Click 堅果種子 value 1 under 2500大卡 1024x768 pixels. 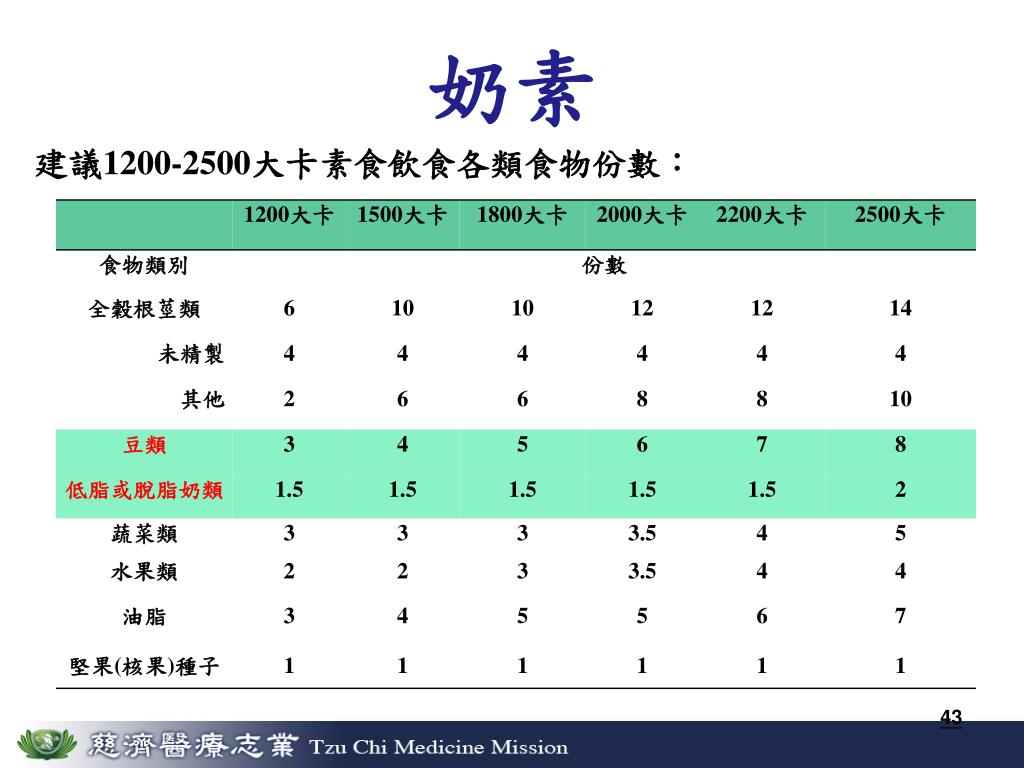(900, 665)
